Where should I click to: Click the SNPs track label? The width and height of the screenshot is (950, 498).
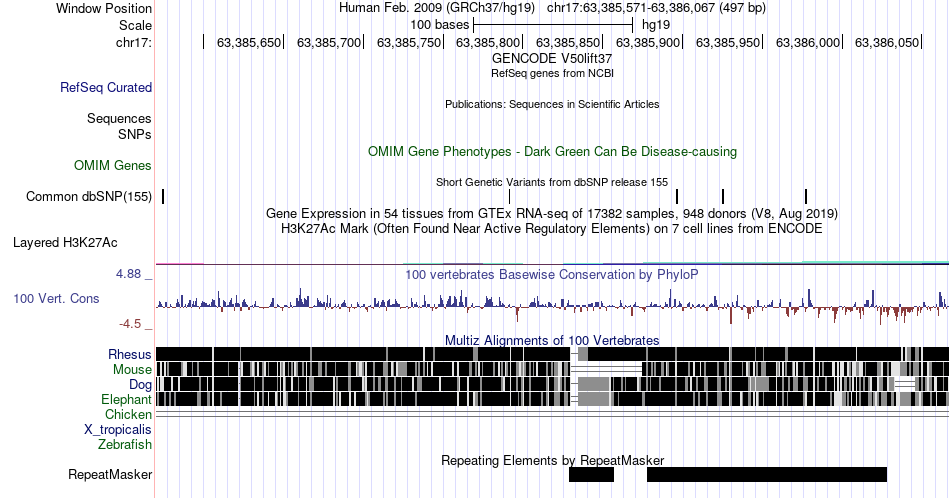click(135, 134)
